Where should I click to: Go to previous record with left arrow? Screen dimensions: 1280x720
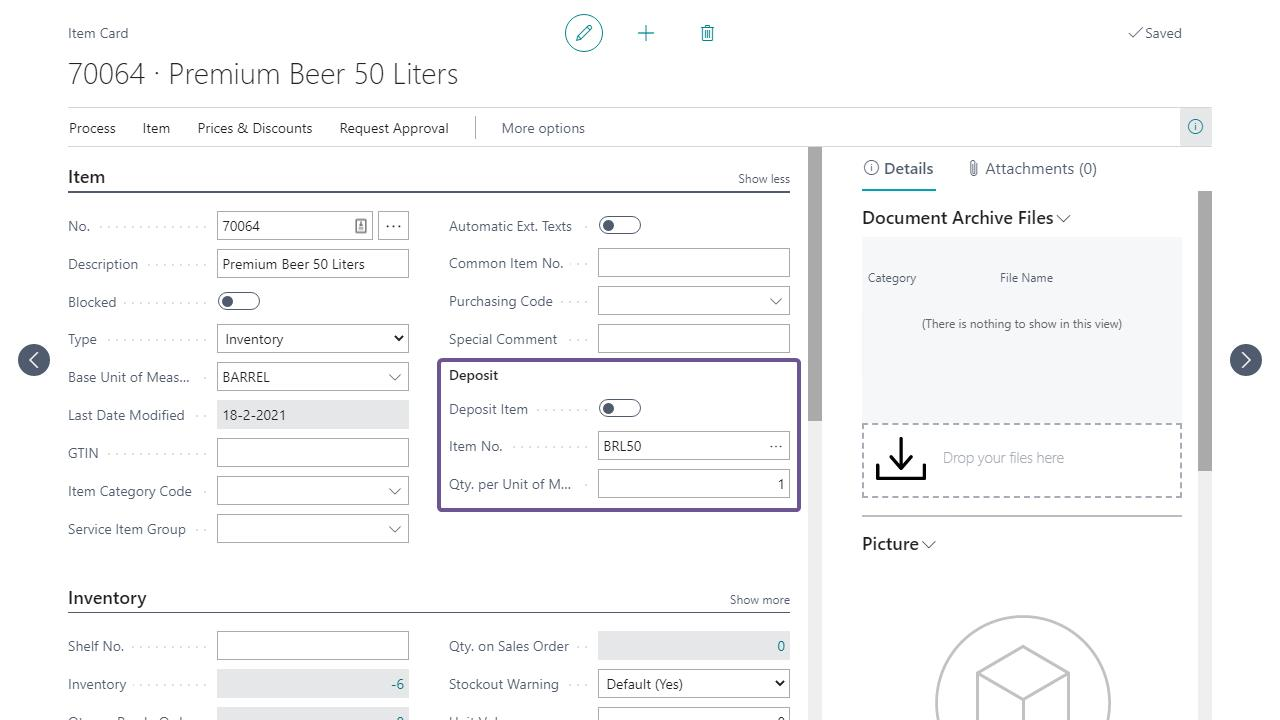[x=34, y=360]
